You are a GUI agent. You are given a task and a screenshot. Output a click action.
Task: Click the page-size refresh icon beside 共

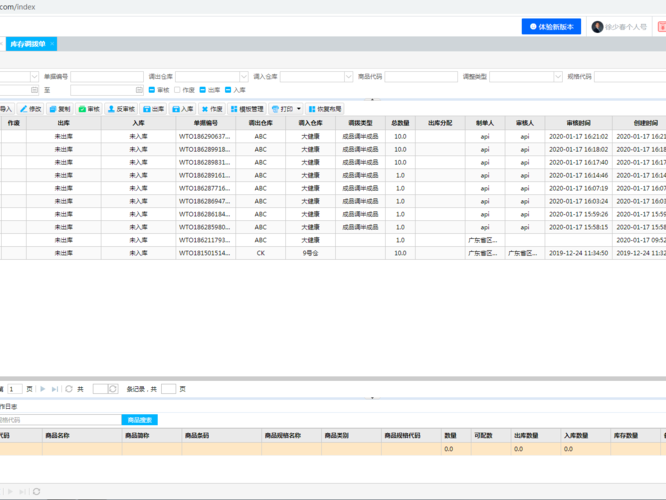pos(113,389)
